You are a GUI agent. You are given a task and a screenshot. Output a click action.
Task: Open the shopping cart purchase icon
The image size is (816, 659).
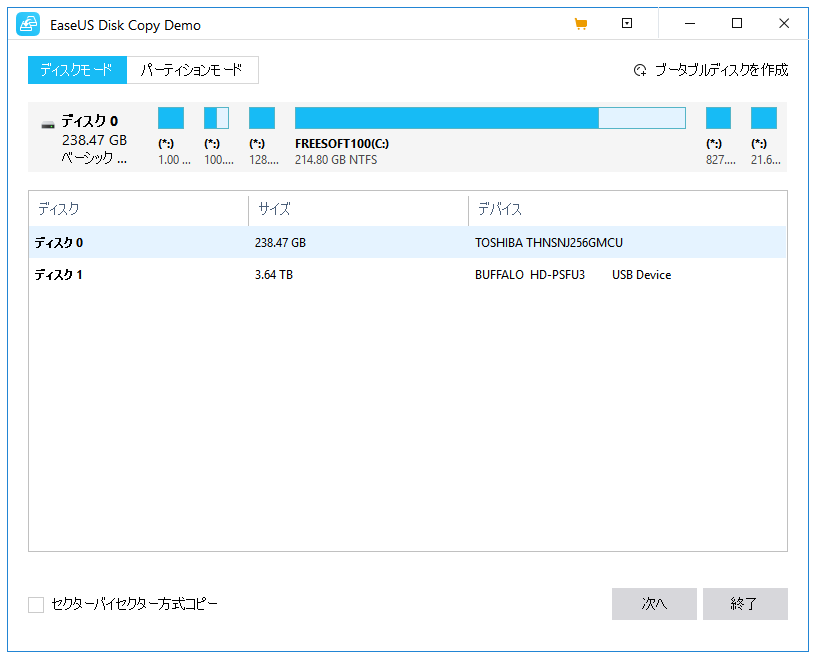[x=581, y=23]
